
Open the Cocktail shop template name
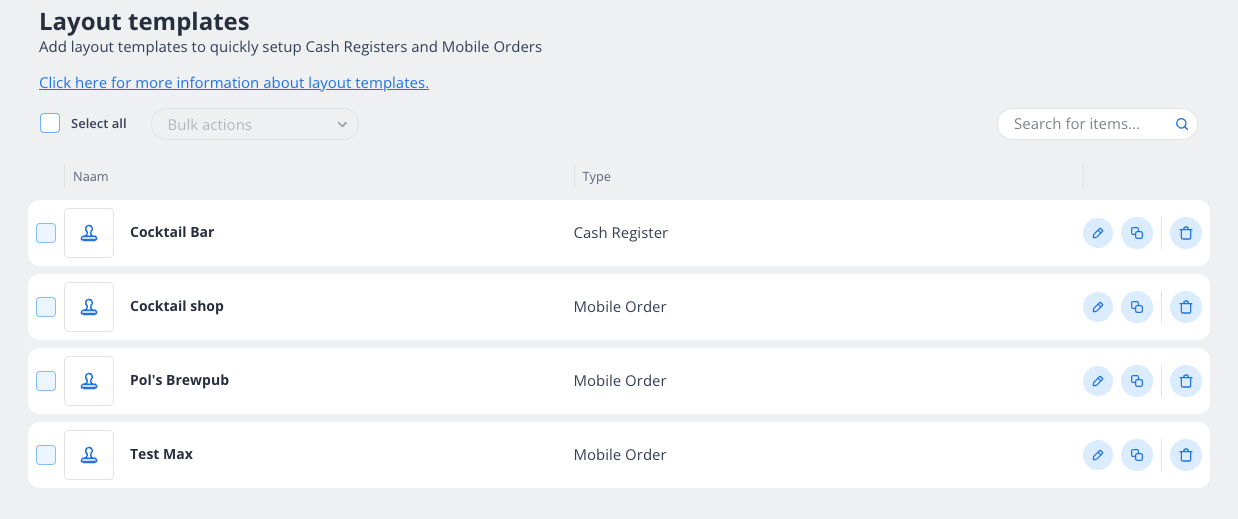click(x=177, y=306)
